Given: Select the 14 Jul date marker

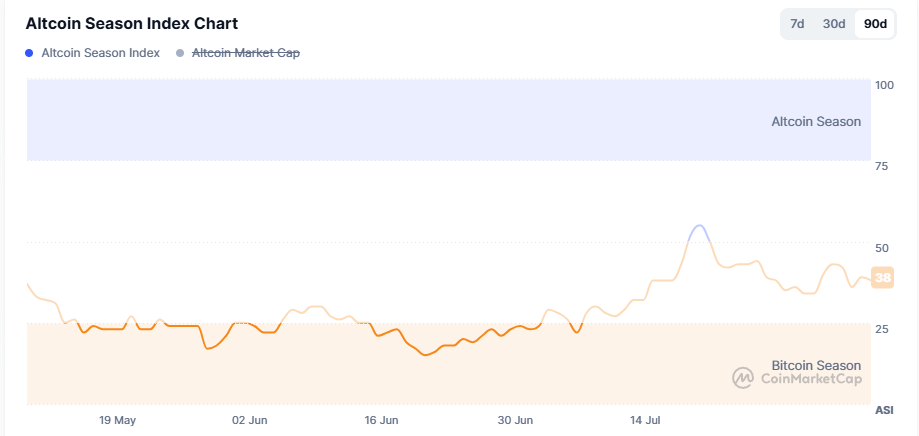Looking at the screenshot, I should (x=647, y=420).
